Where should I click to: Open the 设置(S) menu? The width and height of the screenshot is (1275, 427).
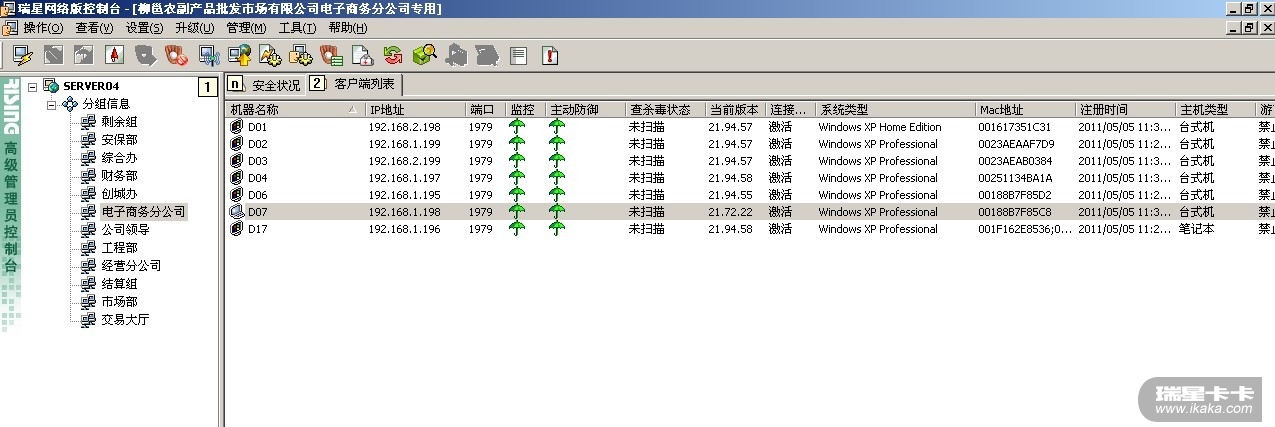click(x=145, y=28)
